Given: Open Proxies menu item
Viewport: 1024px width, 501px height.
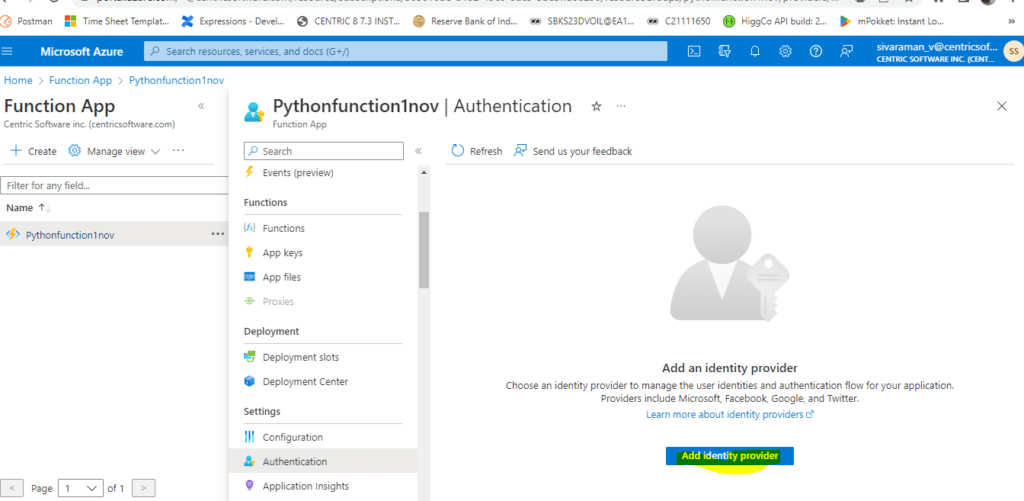Looking at the screenshot, I should tap(278, 302).
